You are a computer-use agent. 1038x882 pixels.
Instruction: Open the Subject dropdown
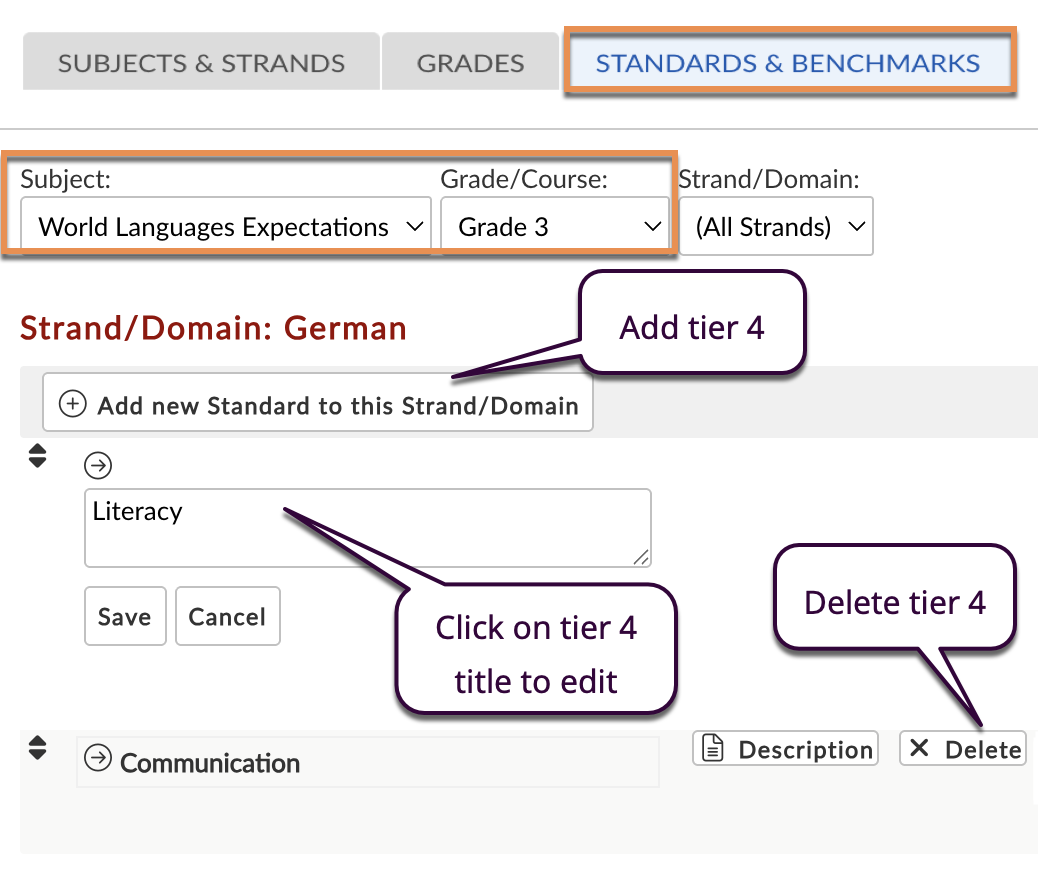tap(226, 227)
